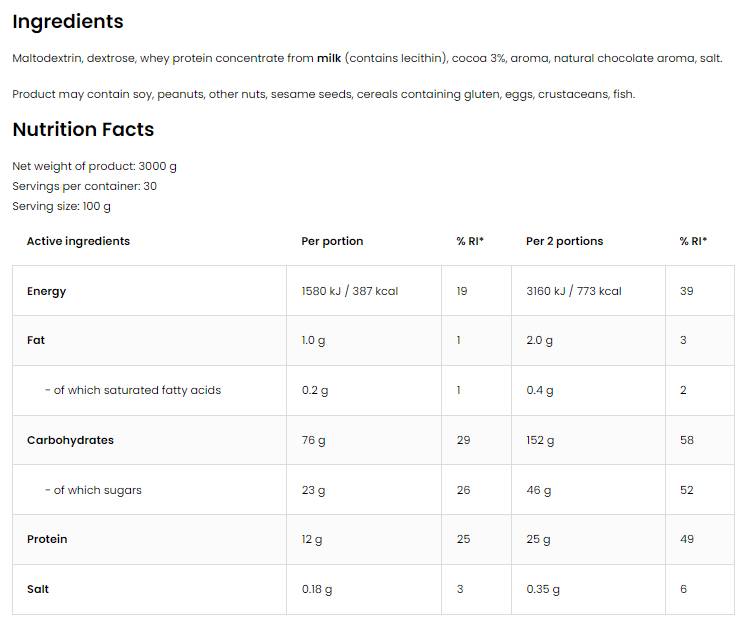Click the allergen warning sentence about soy

click(323, 94)
